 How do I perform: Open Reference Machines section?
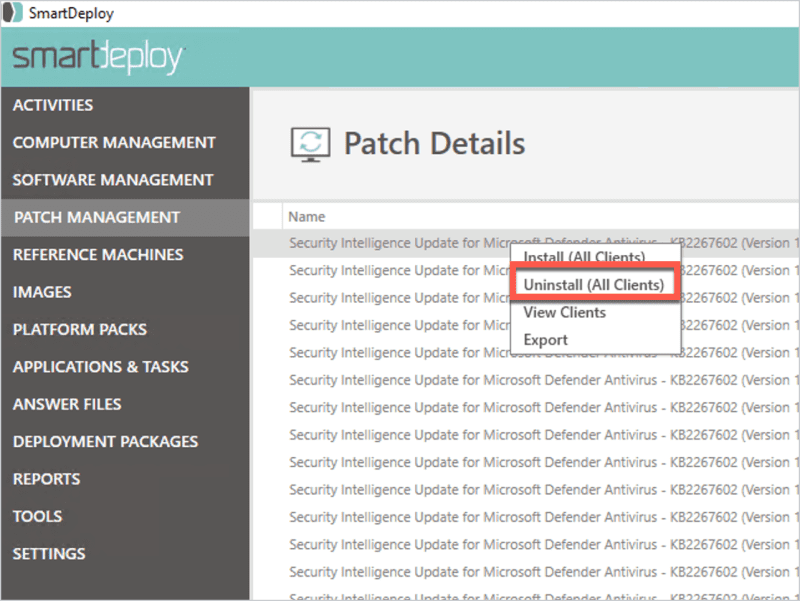point(98,255)
